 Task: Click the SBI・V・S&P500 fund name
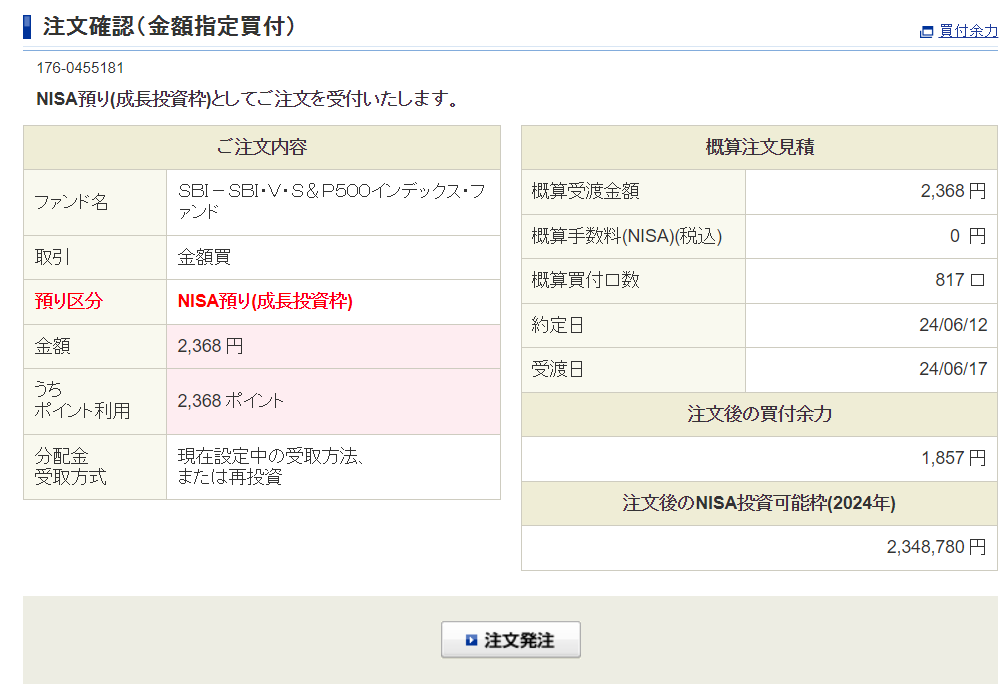(331, 201)
